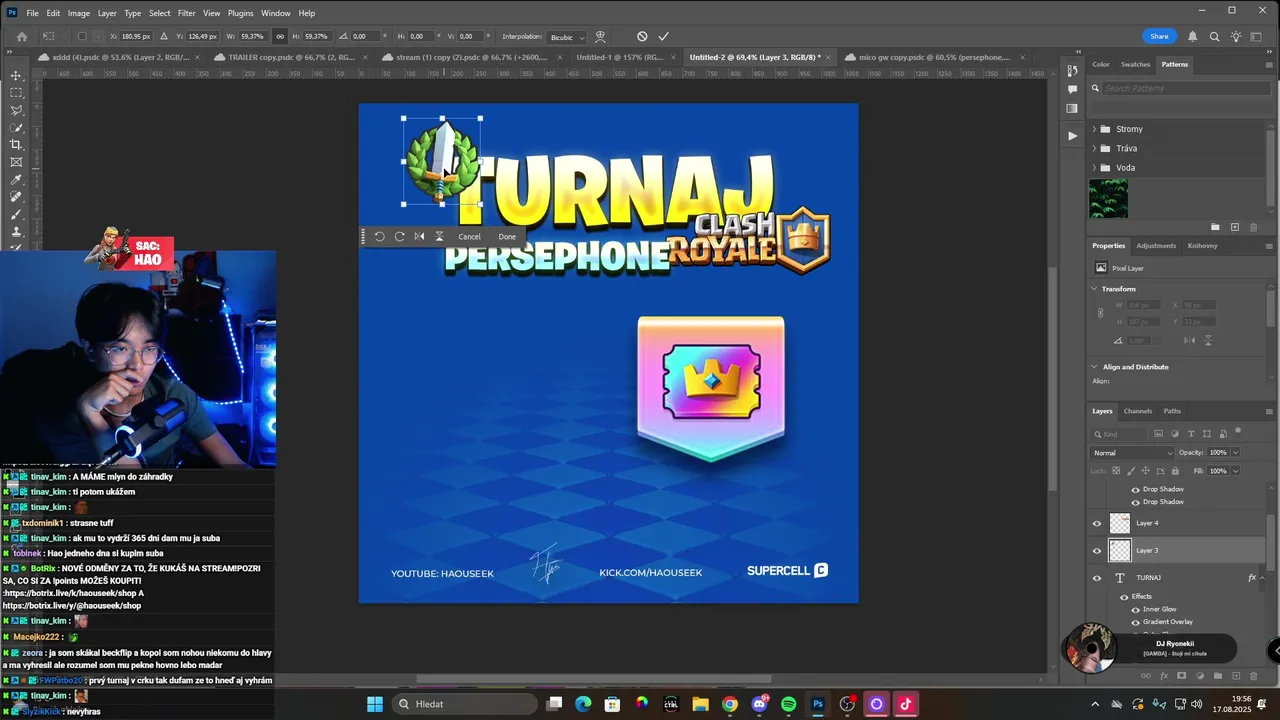Delete layer trash icon
The image size is (1280, 720).
tap(1254, 676)
